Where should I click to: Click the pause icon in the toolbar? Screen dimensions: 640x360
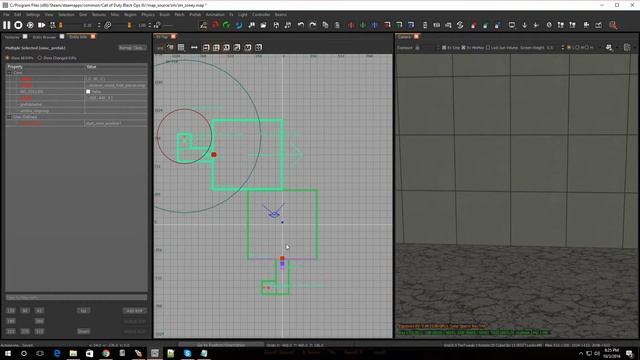7,25
